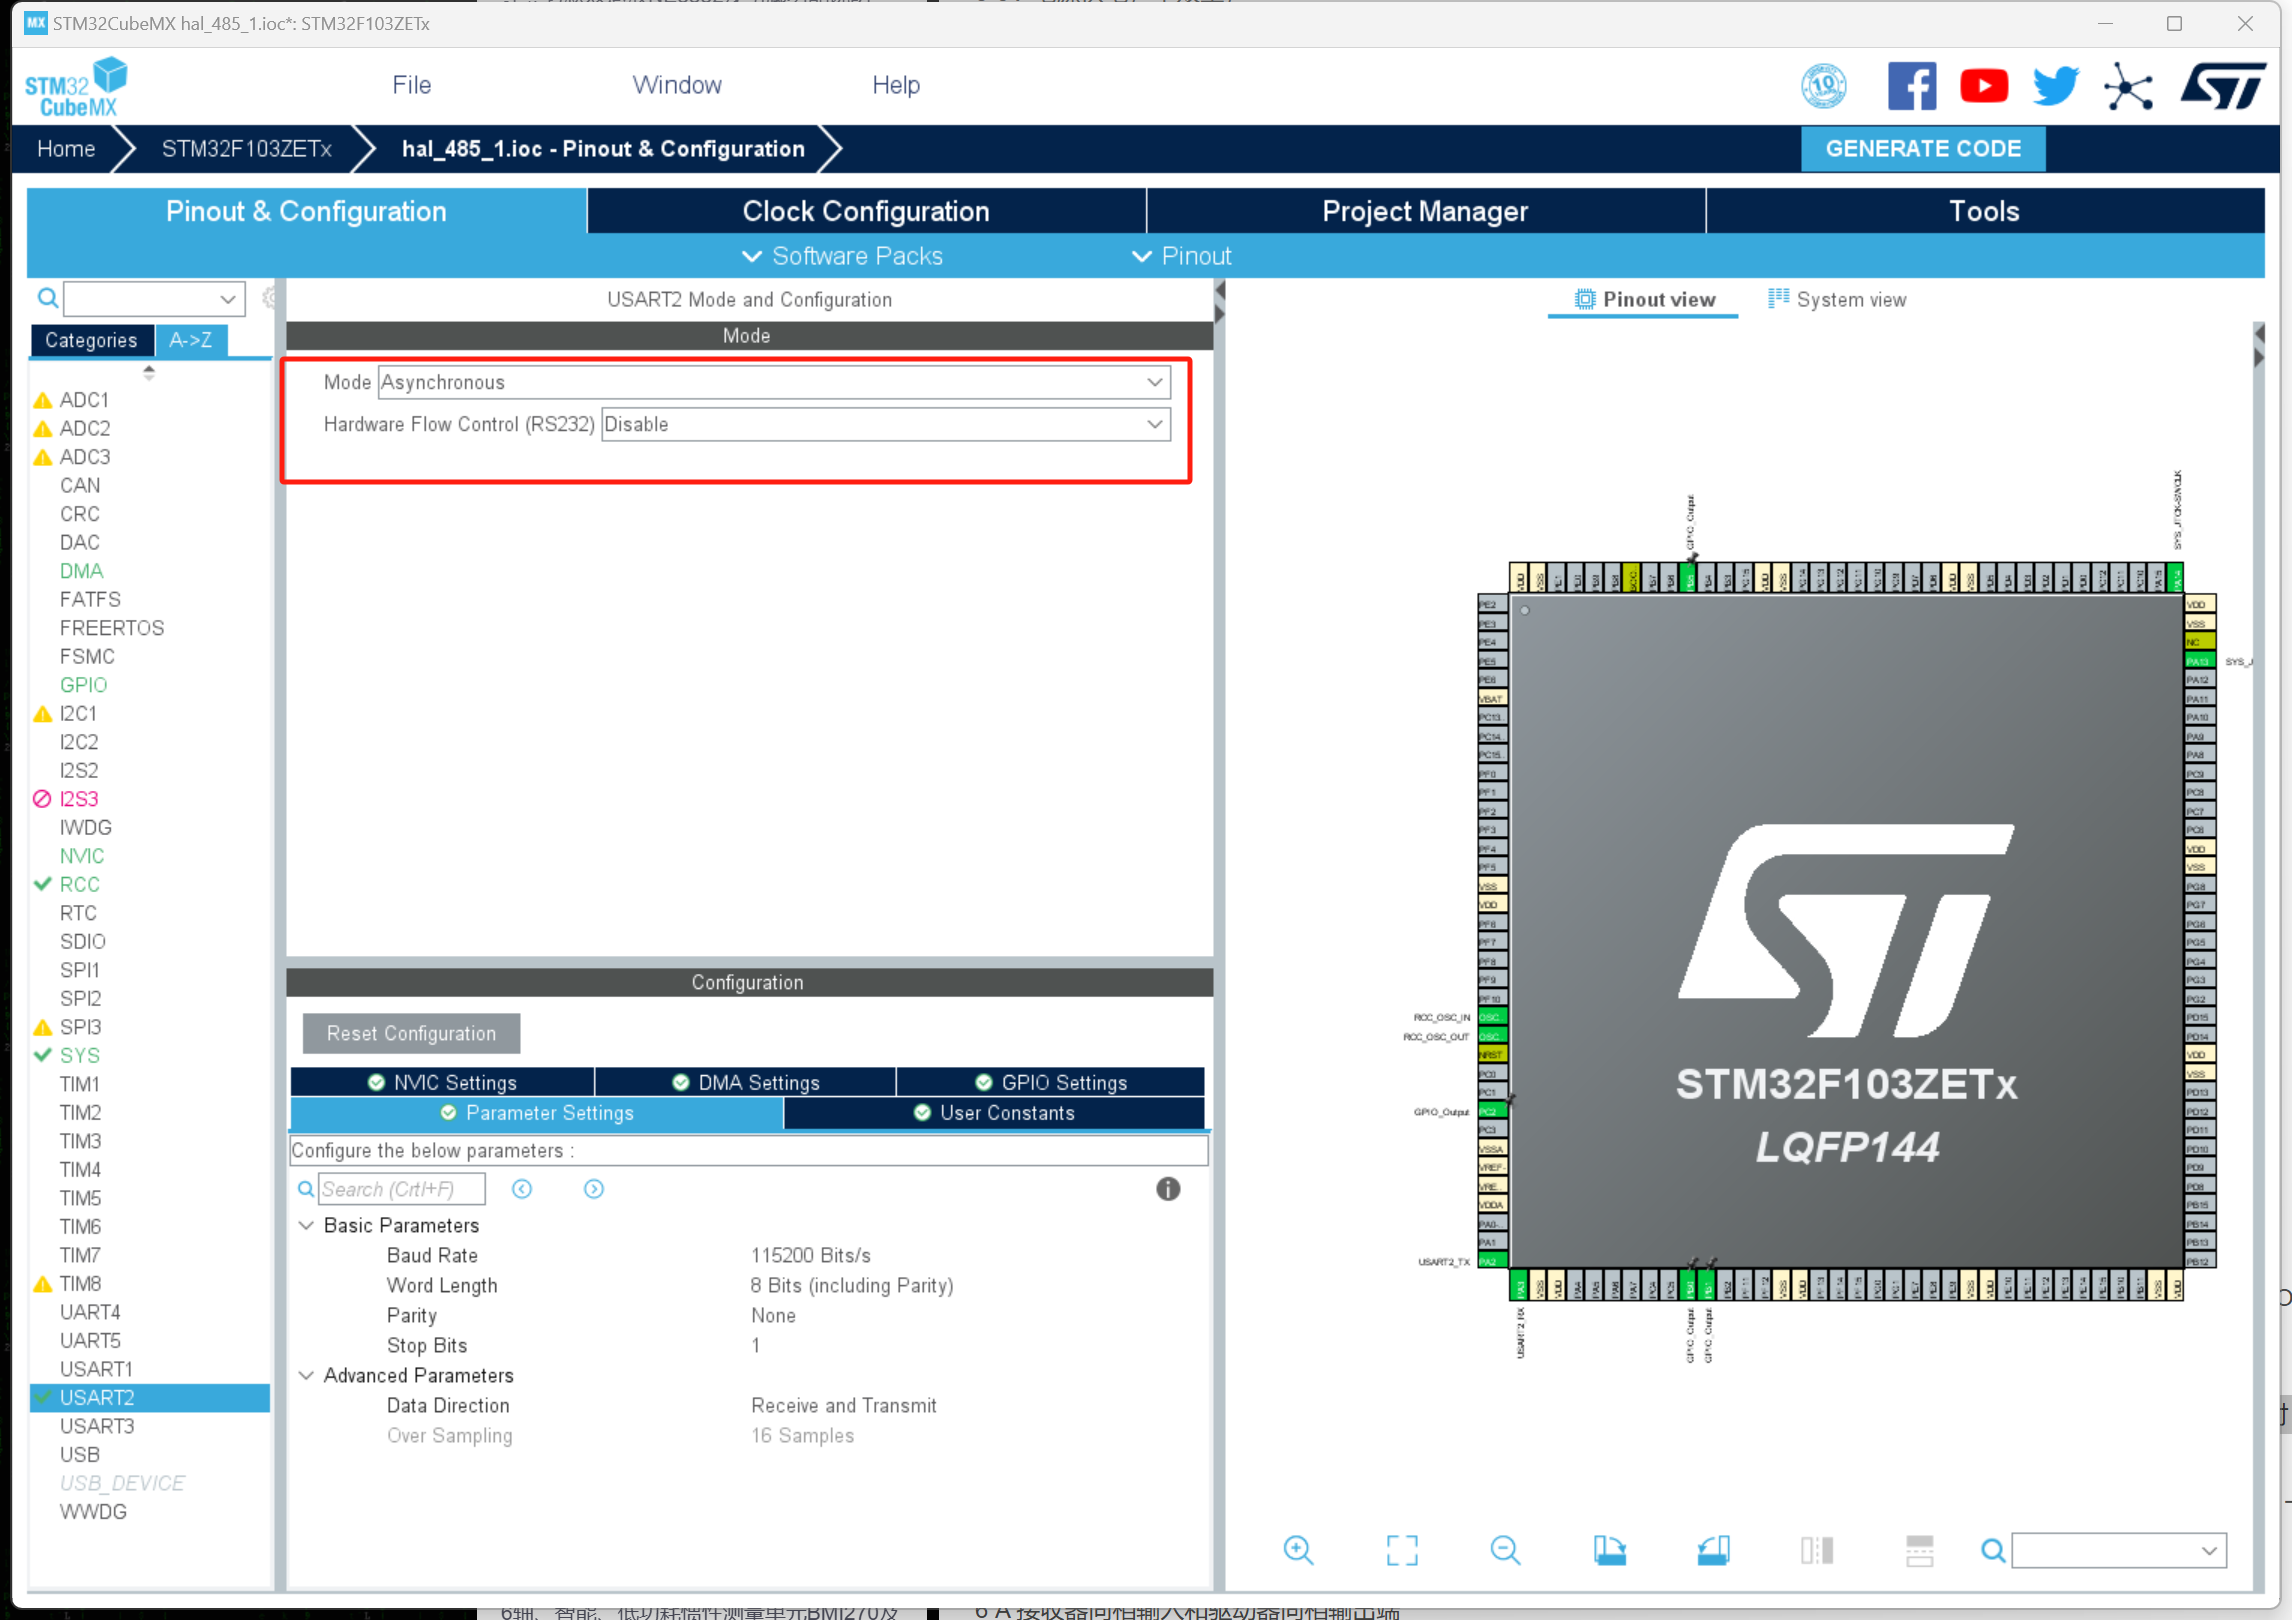The width and height of the screenshot is (2292, 1620).
Task: Go to next search result arrow
Action: point(593,1188)
